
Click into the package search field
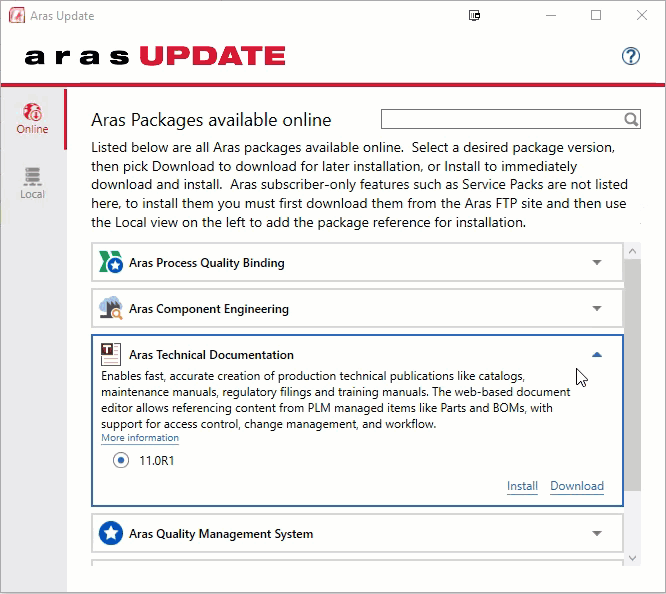(500, 120)
